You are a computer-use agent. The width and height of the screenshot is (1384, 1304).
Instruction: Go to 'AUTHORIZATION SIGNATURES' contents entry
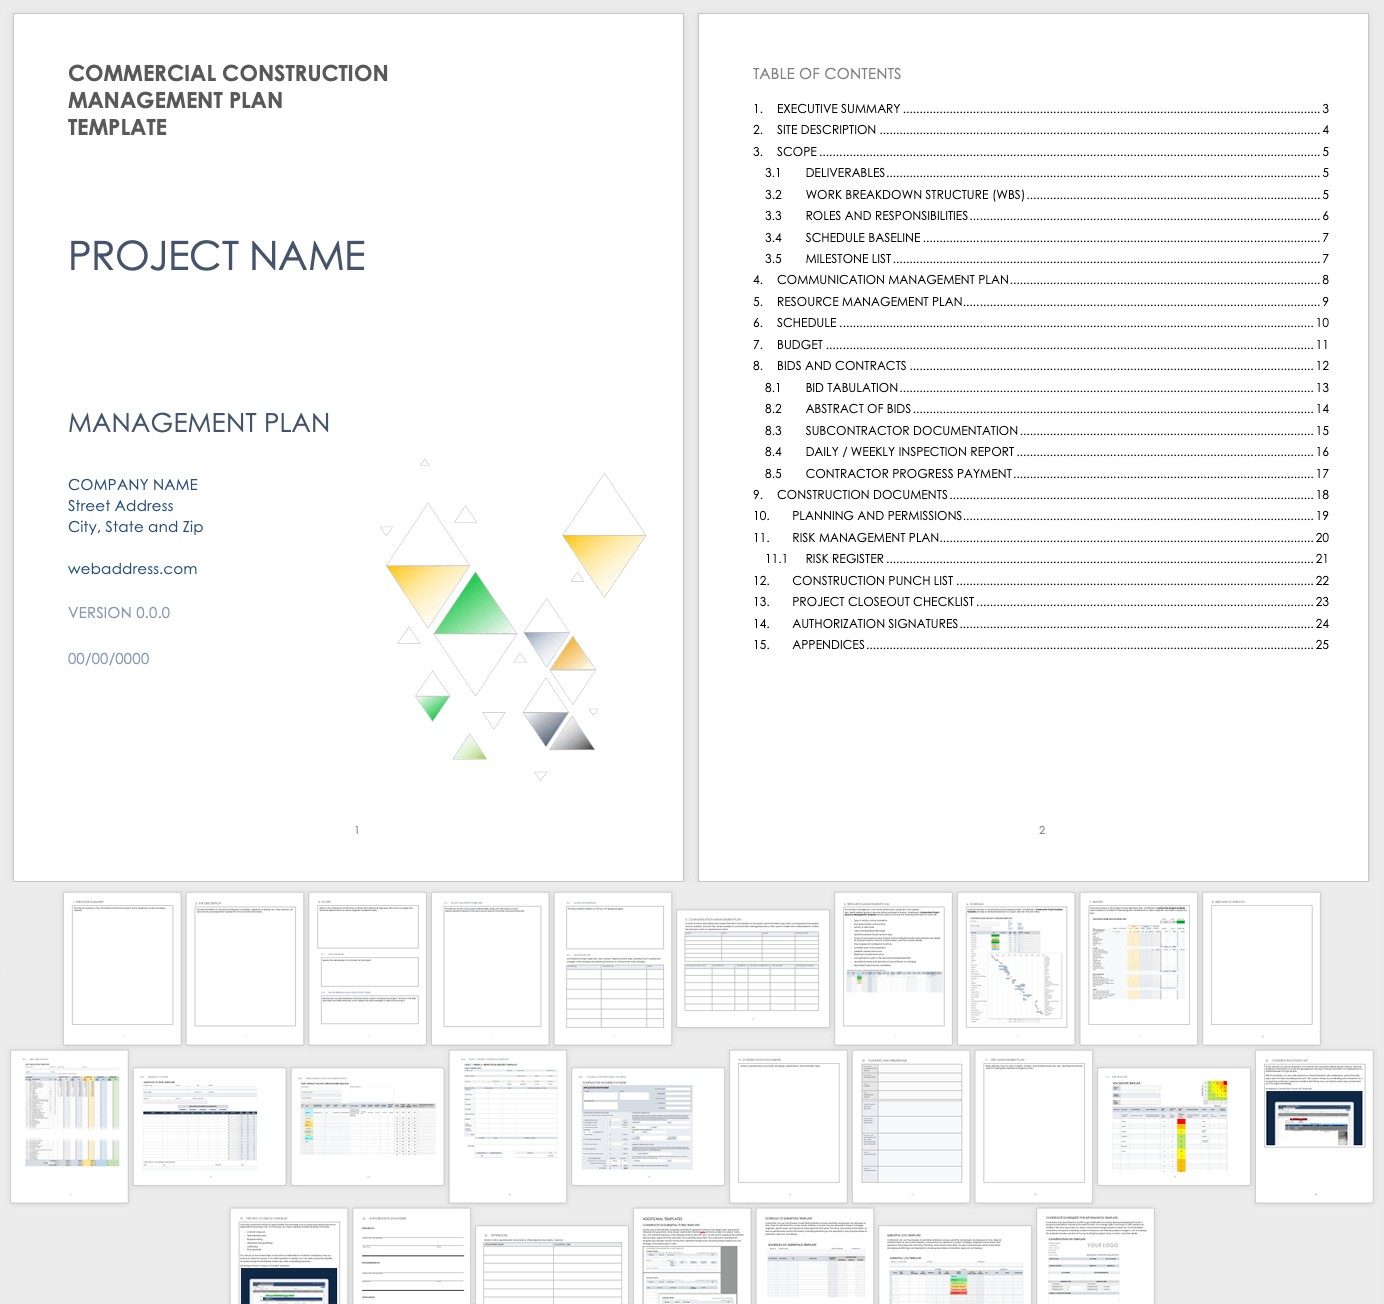(1041, 624)
